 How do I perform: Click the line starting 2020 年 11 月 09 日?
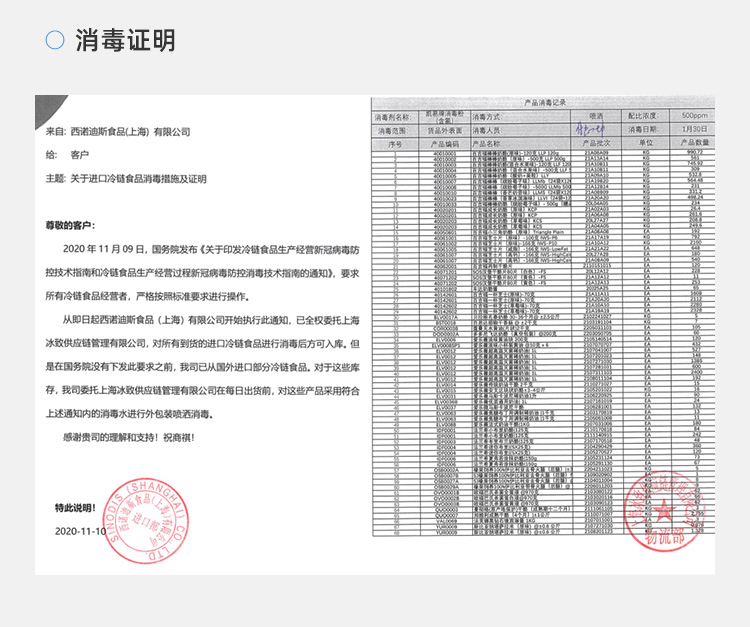coord(211,250)
